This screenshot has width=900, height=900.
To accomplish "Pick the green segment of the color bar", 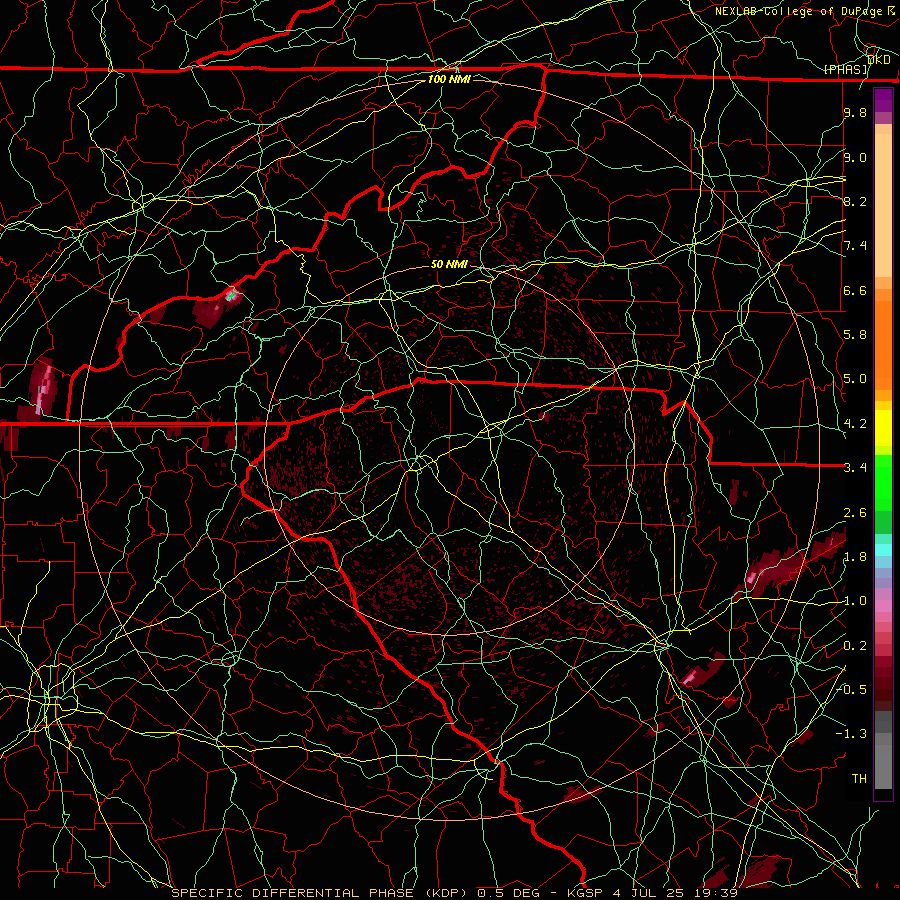I will click(883, 482).
